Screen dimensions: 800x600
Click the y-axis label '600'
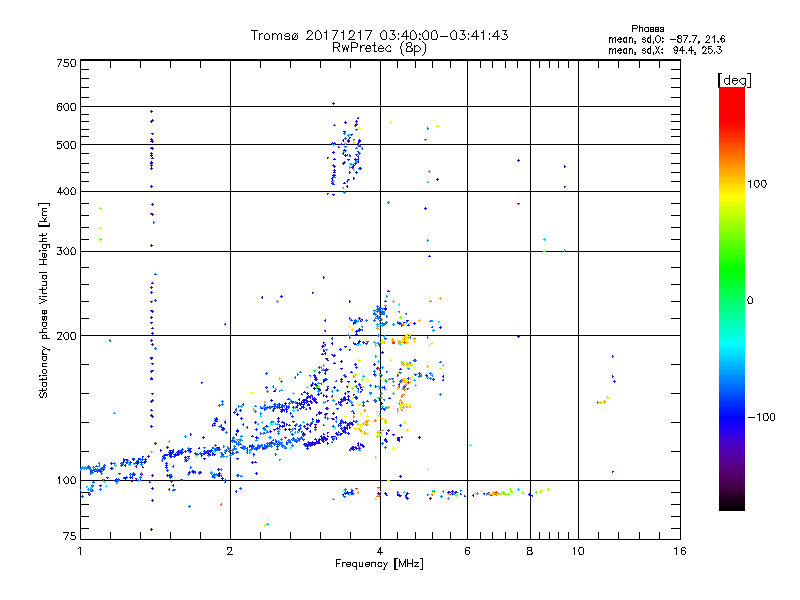coord(66,107)
